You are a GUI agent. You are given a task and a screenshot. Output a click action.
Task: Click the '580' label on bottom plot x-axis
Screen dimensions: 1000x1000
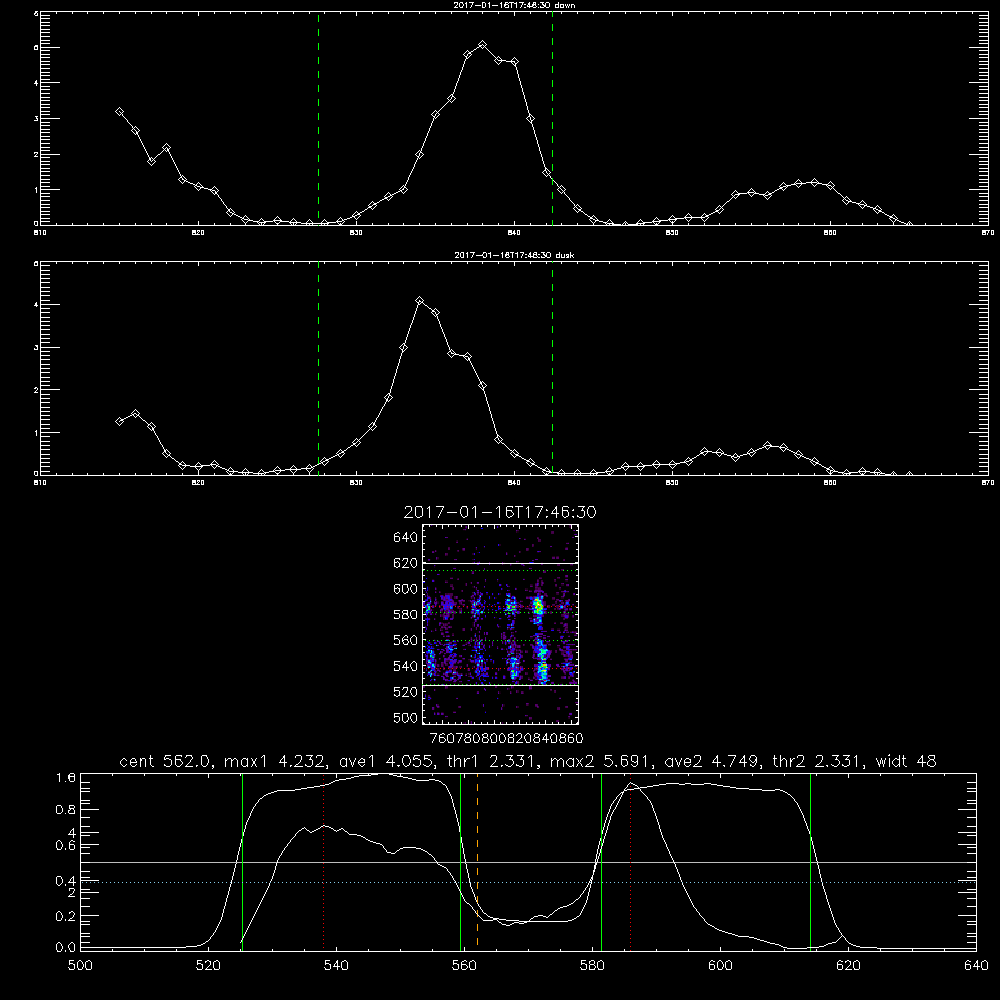(592, 966)
